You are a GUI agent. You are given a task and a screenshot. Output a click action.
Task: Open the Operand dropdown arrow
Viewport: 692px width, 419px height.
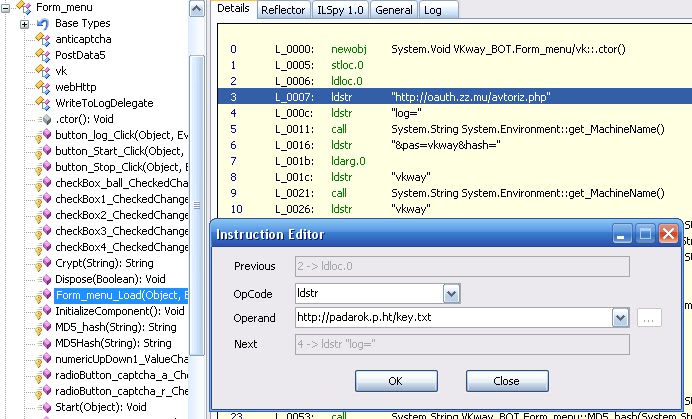pyautogui.click(x=620, y=317)
